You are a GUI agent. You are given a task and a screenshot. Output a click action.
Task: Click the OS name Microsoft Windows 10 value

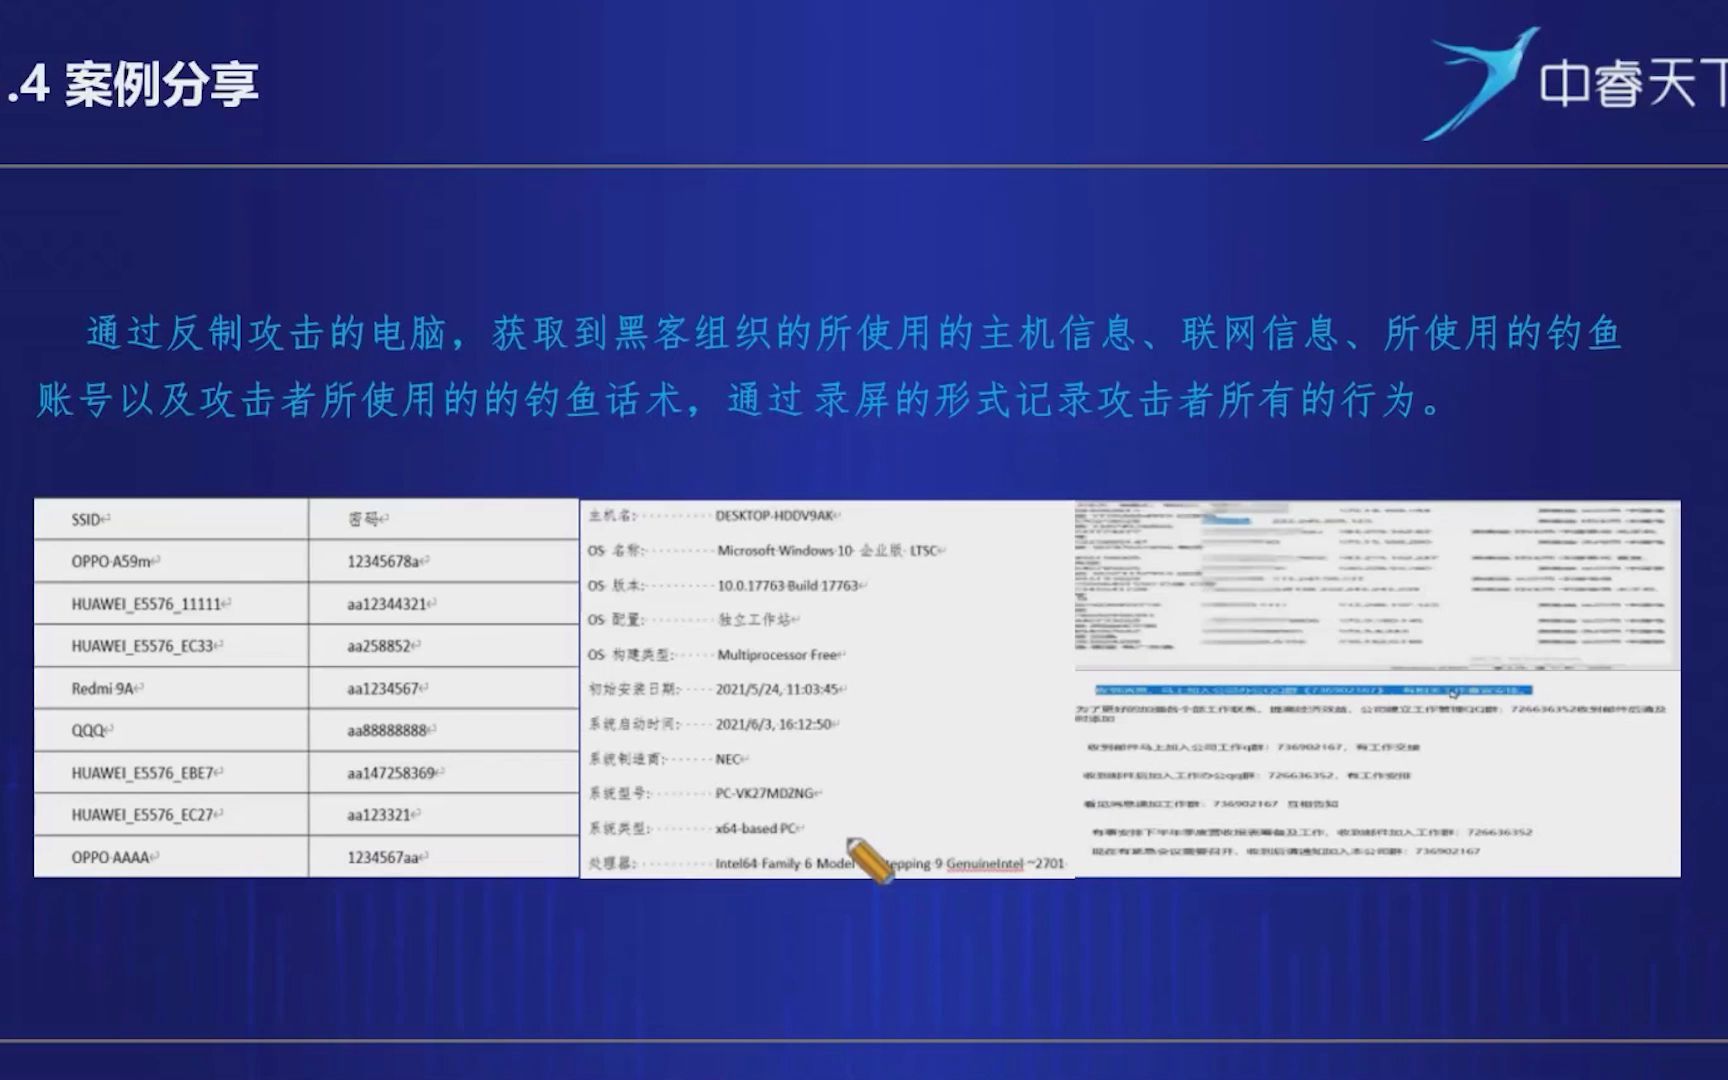pyautogui.click(x=829, y=551)
